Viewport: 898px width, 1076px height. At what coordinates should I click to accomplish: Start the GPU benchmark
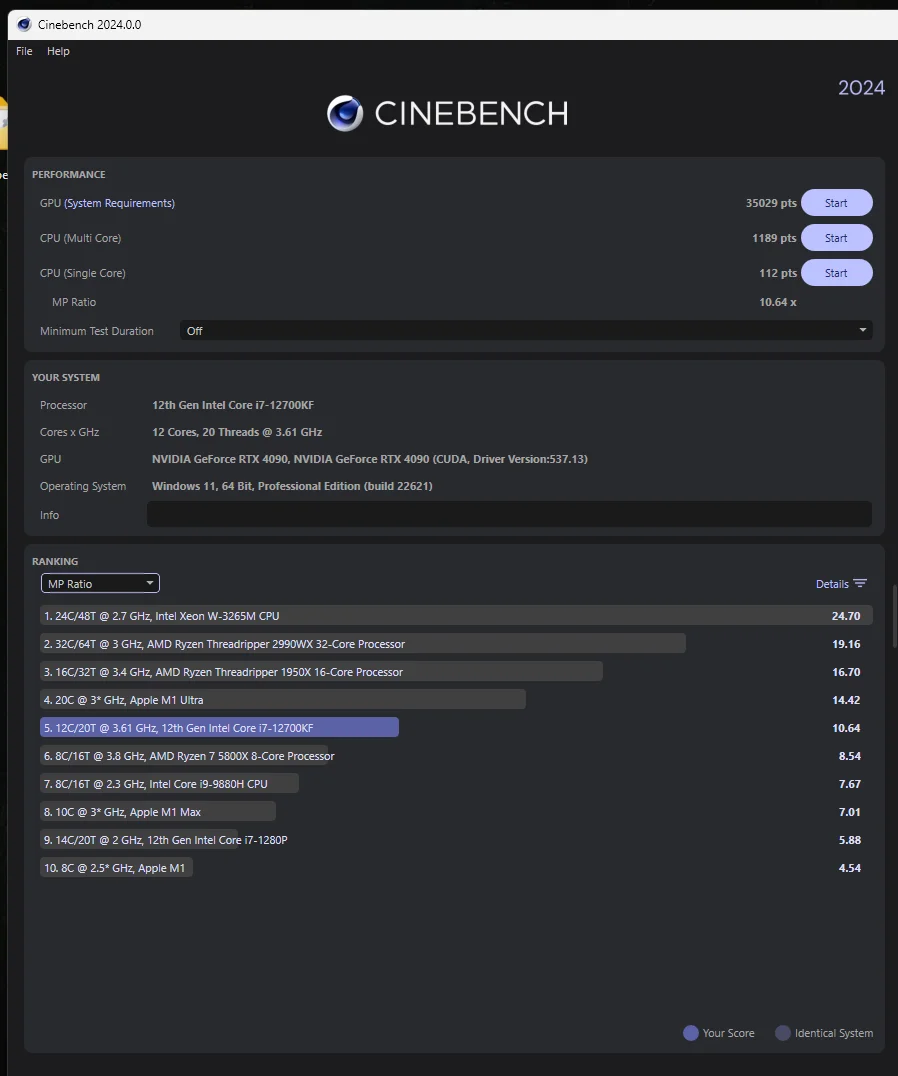836,203
